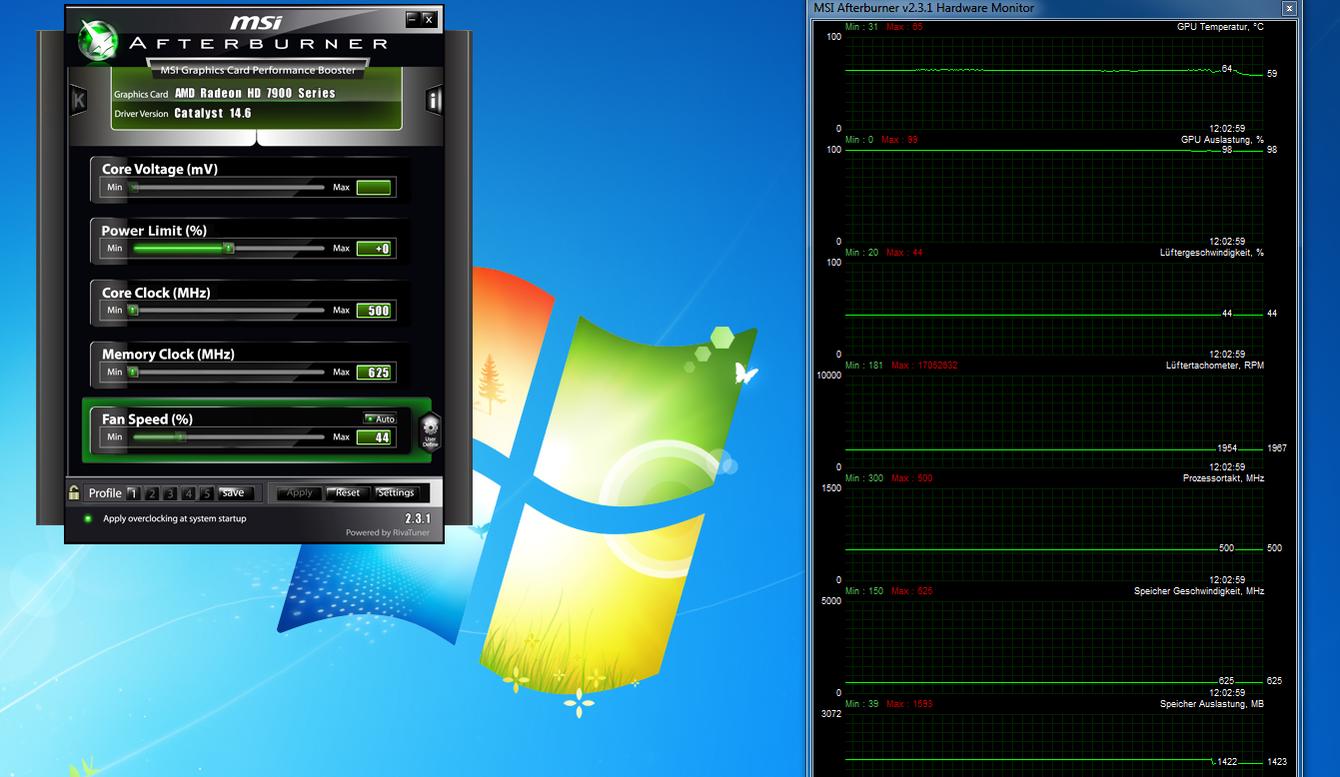Select profile slot 4
Viewport: 1340px width, 777px height.
(189, 493)
